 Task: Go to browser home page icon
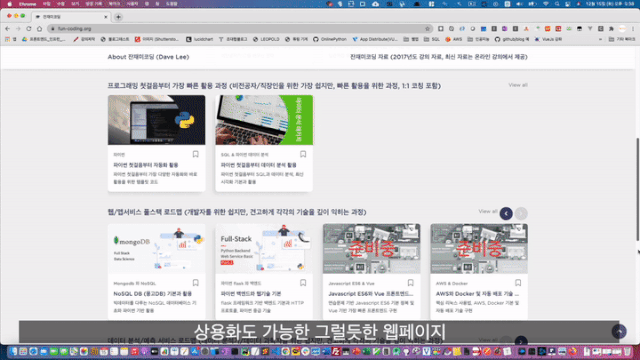click(x=39, y=29)
